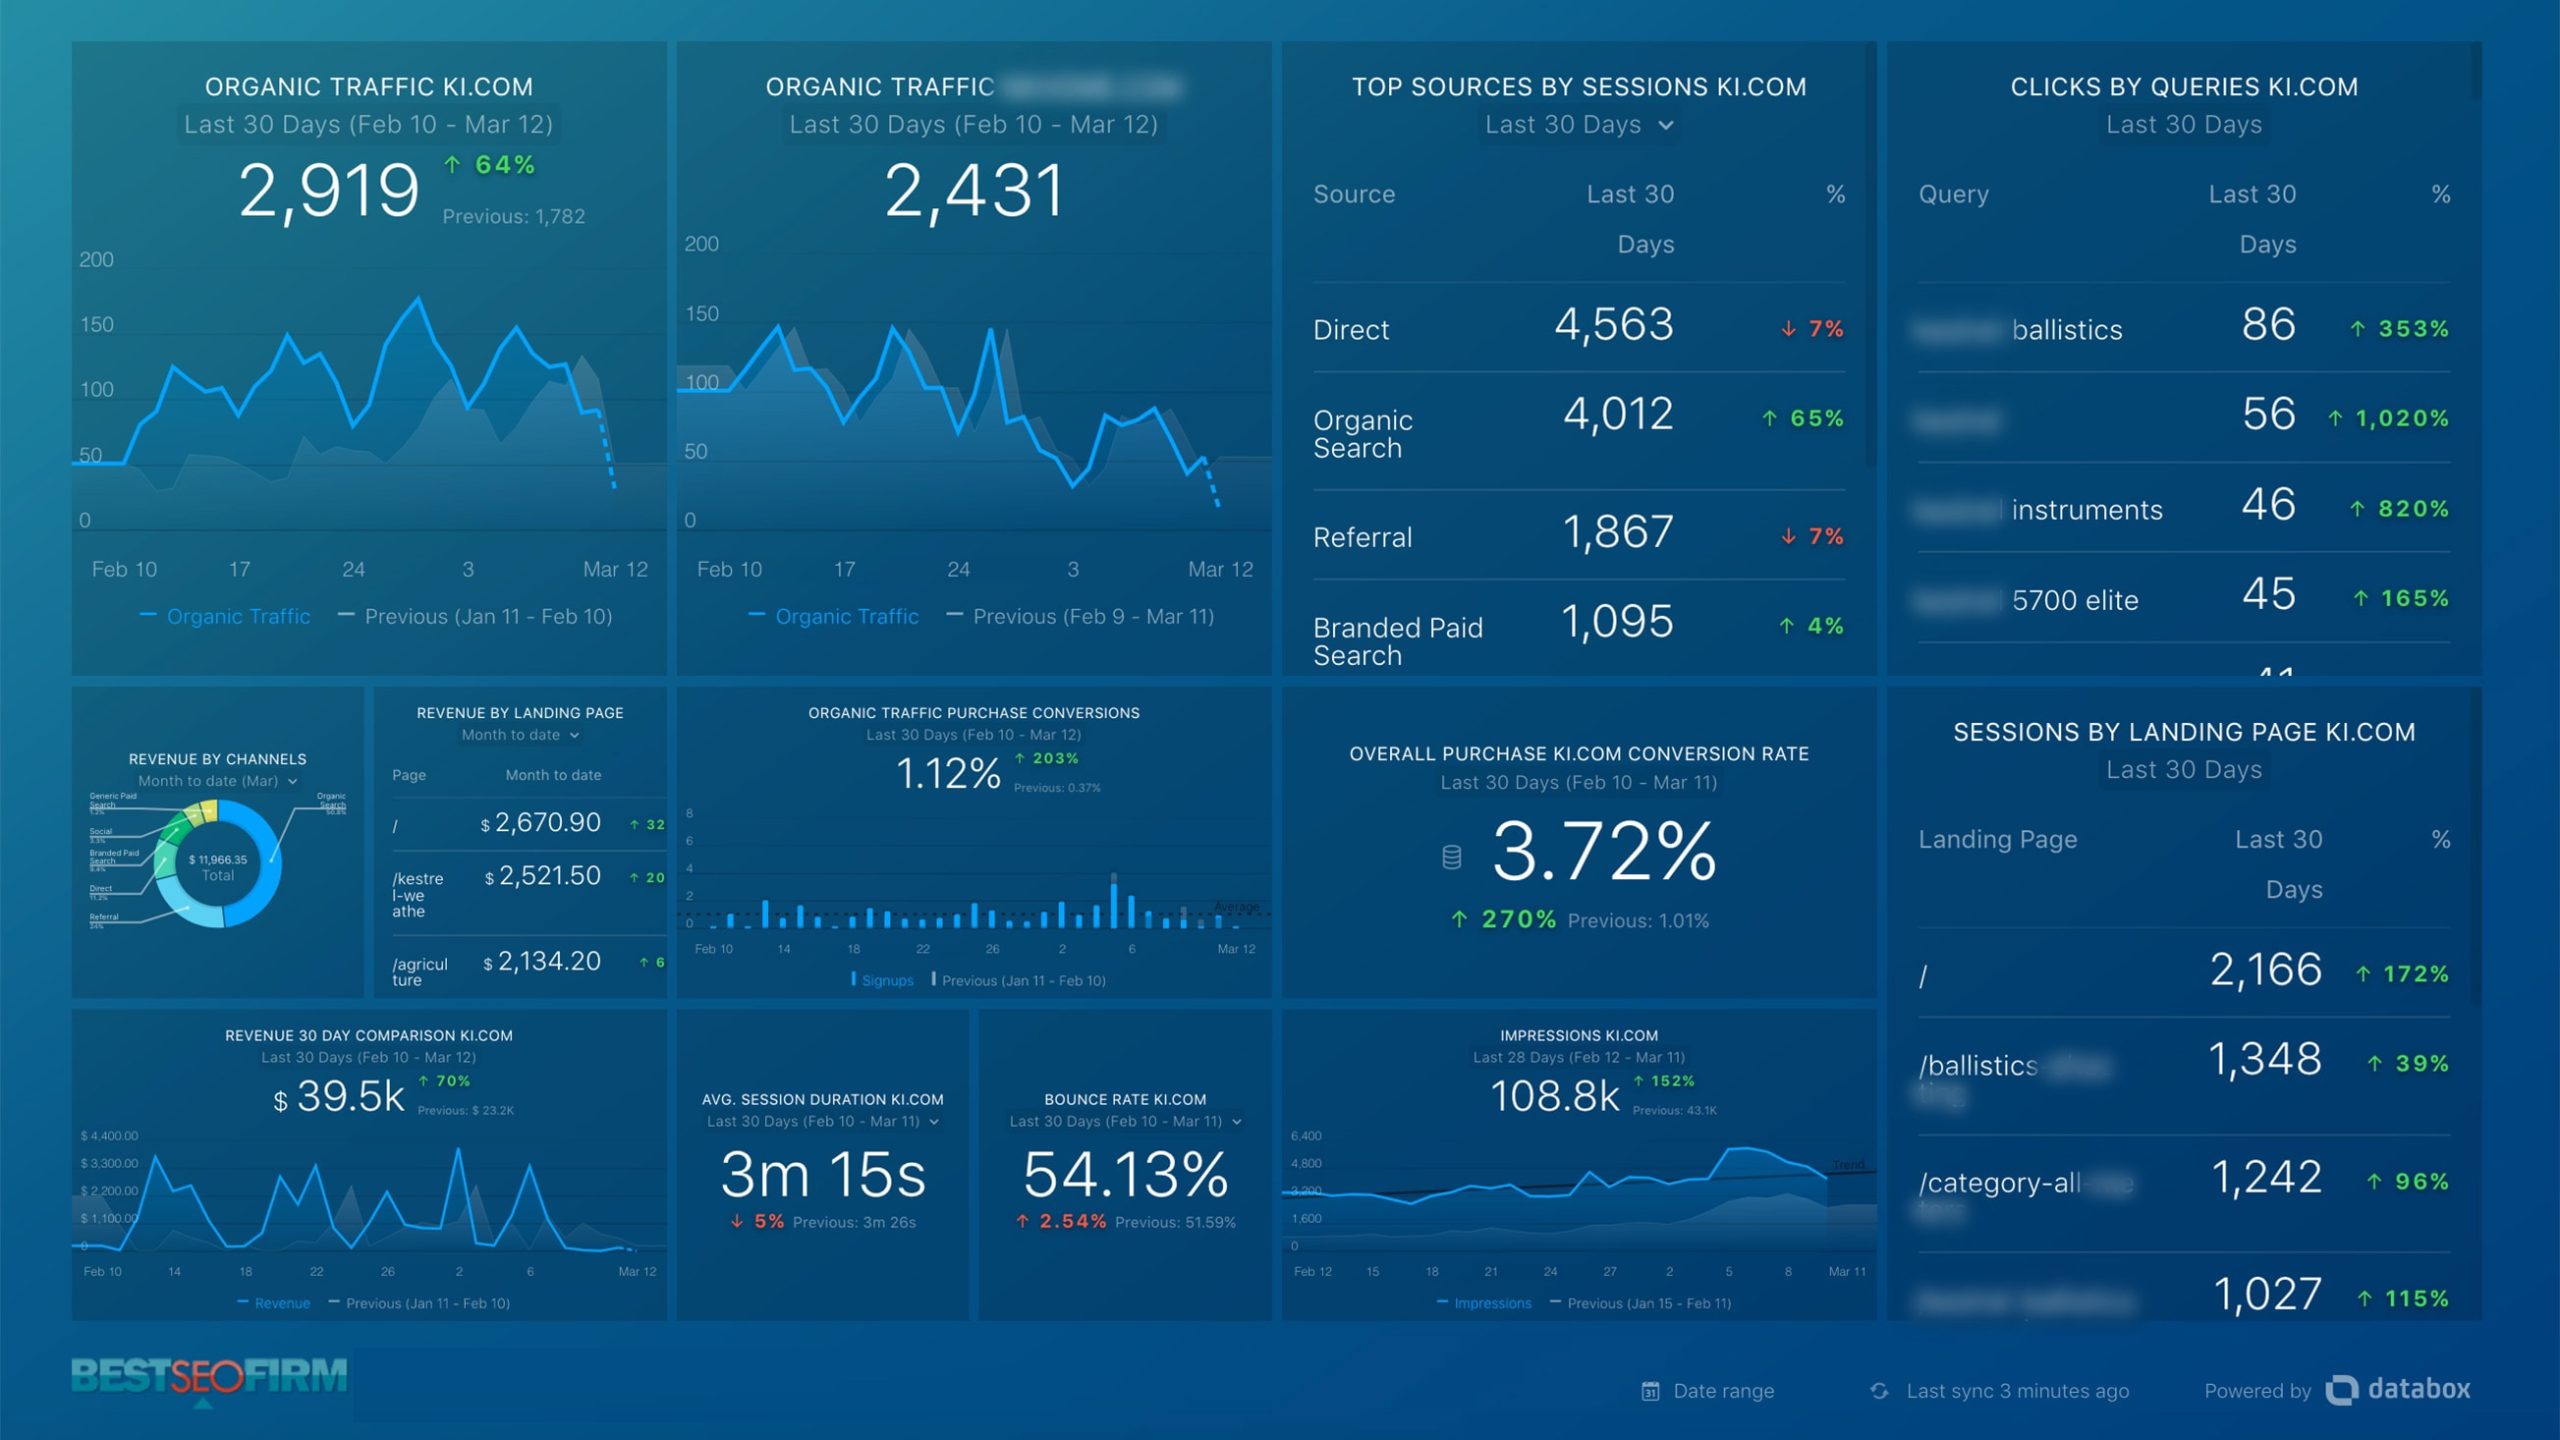
Task: Open Bounce Rate date range dropdown
Action: [x=1125, y=1121]
